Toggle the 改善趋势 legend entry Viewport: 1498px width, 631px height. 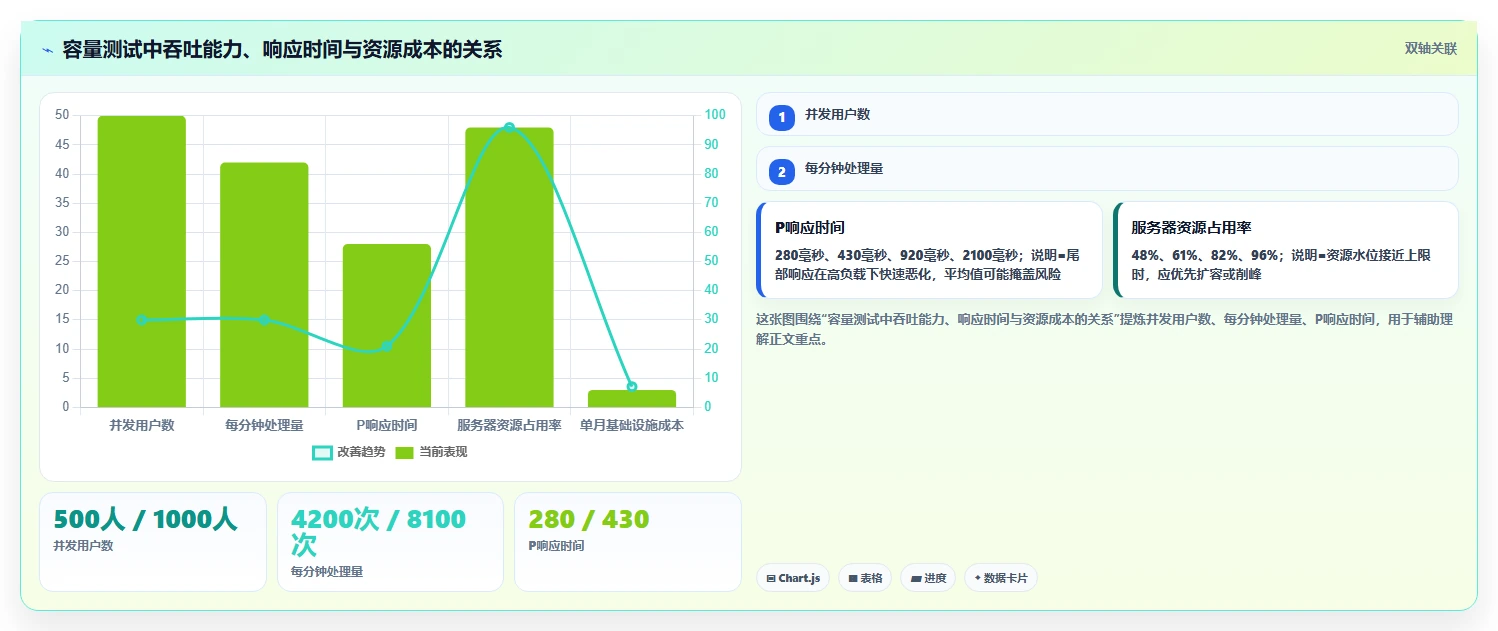tap(349, 452)
